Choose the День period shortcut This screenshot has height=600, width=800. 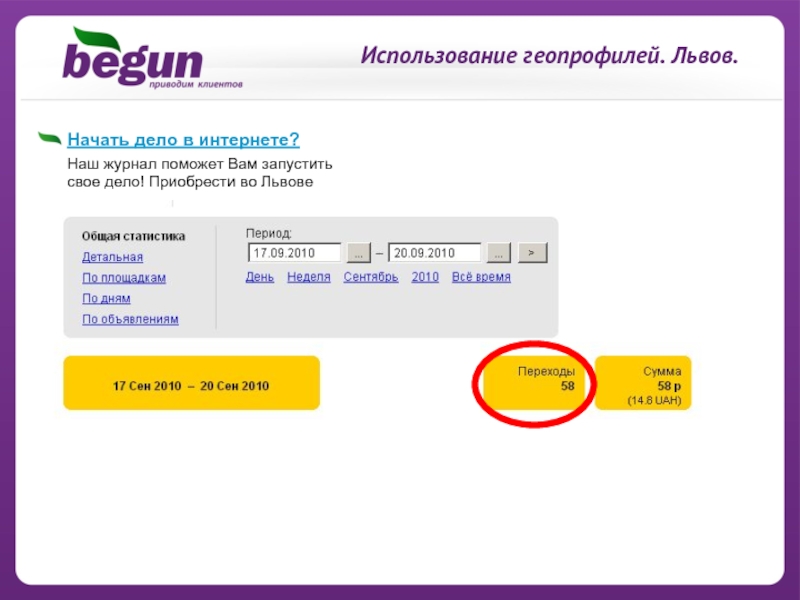(x=260, y=277)
